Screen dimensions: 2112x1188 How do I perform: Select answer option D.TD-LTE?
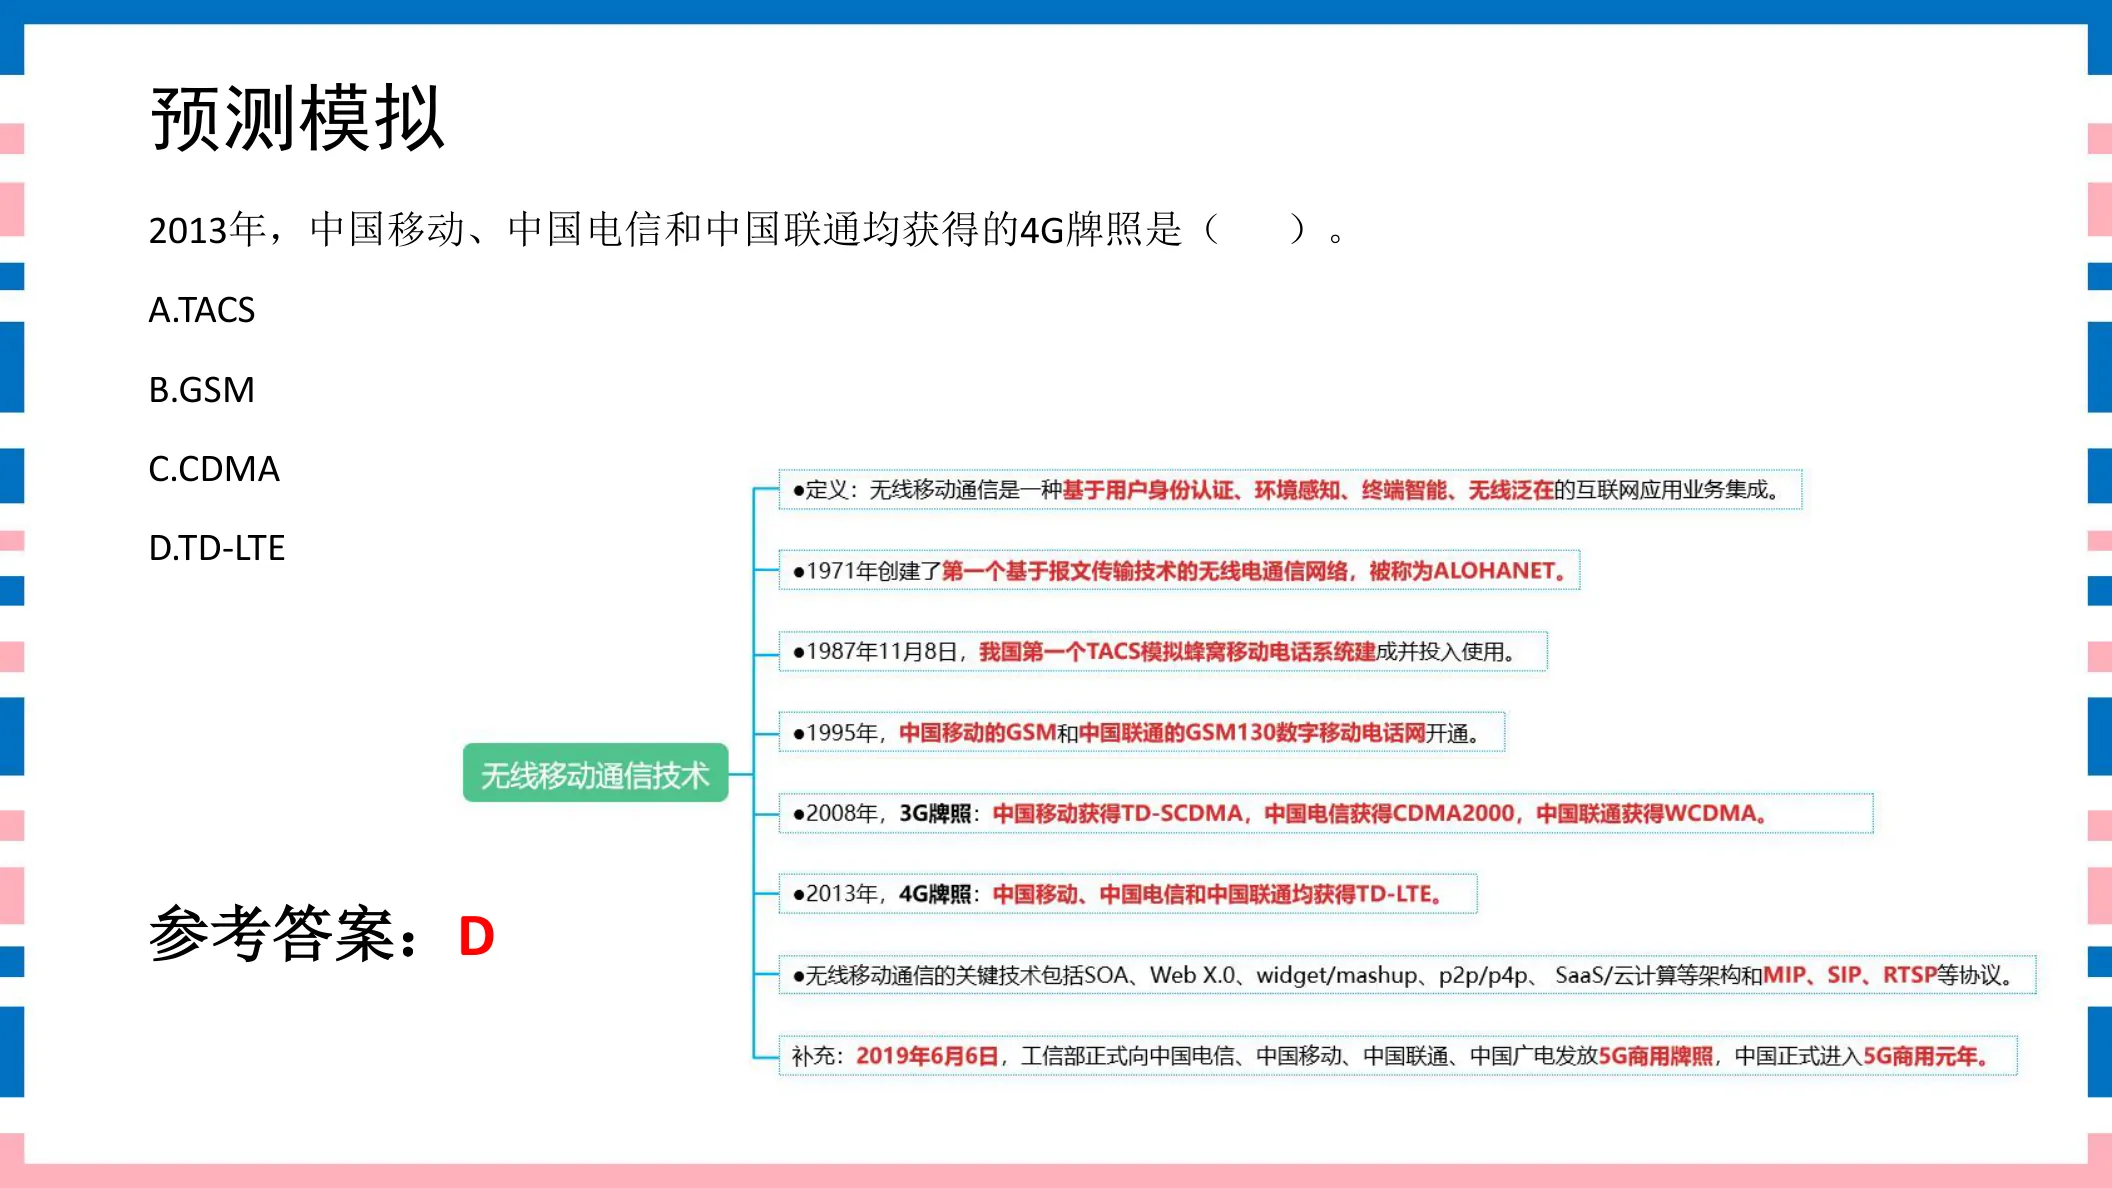pyautogui.click(x=217, y=547)
